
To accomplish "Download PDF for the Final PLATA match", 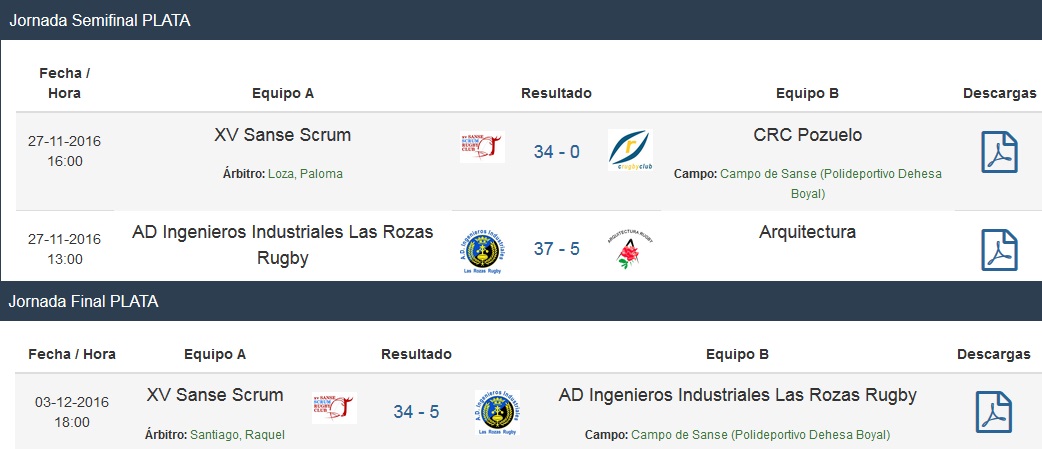I will click(x=993, y=412).
